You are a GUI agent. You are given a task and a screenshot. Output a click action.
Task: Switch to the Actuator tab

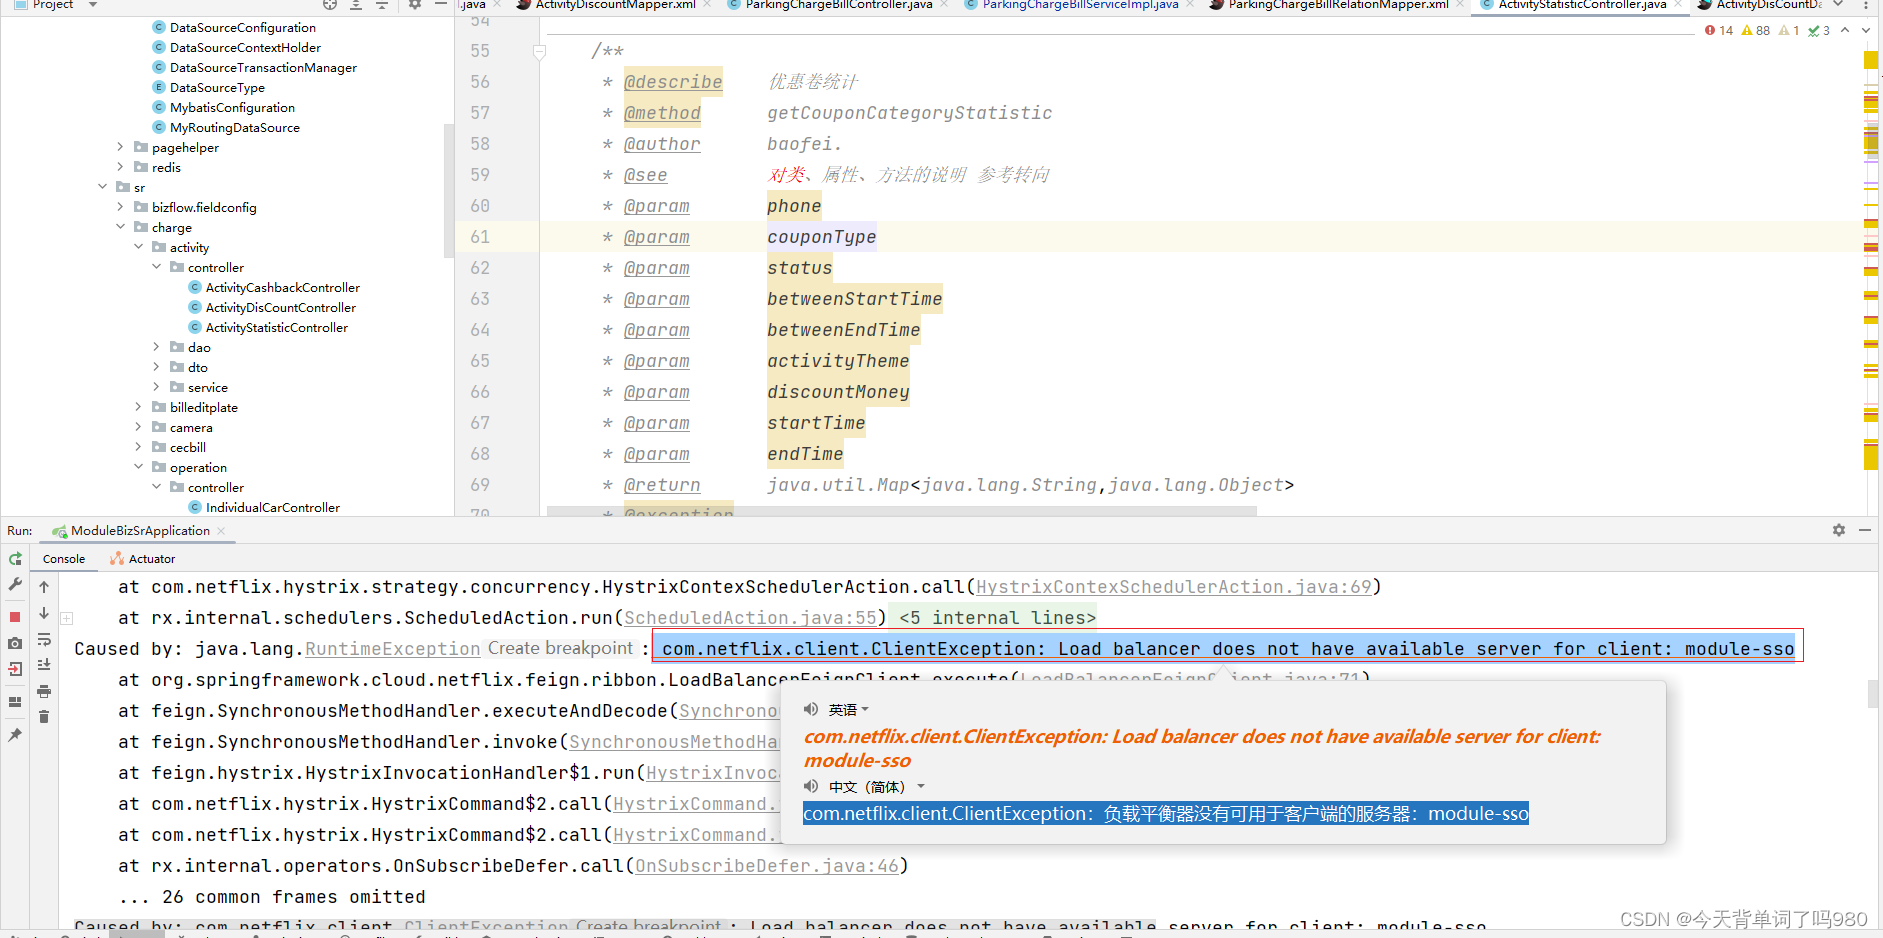[151, 558]
